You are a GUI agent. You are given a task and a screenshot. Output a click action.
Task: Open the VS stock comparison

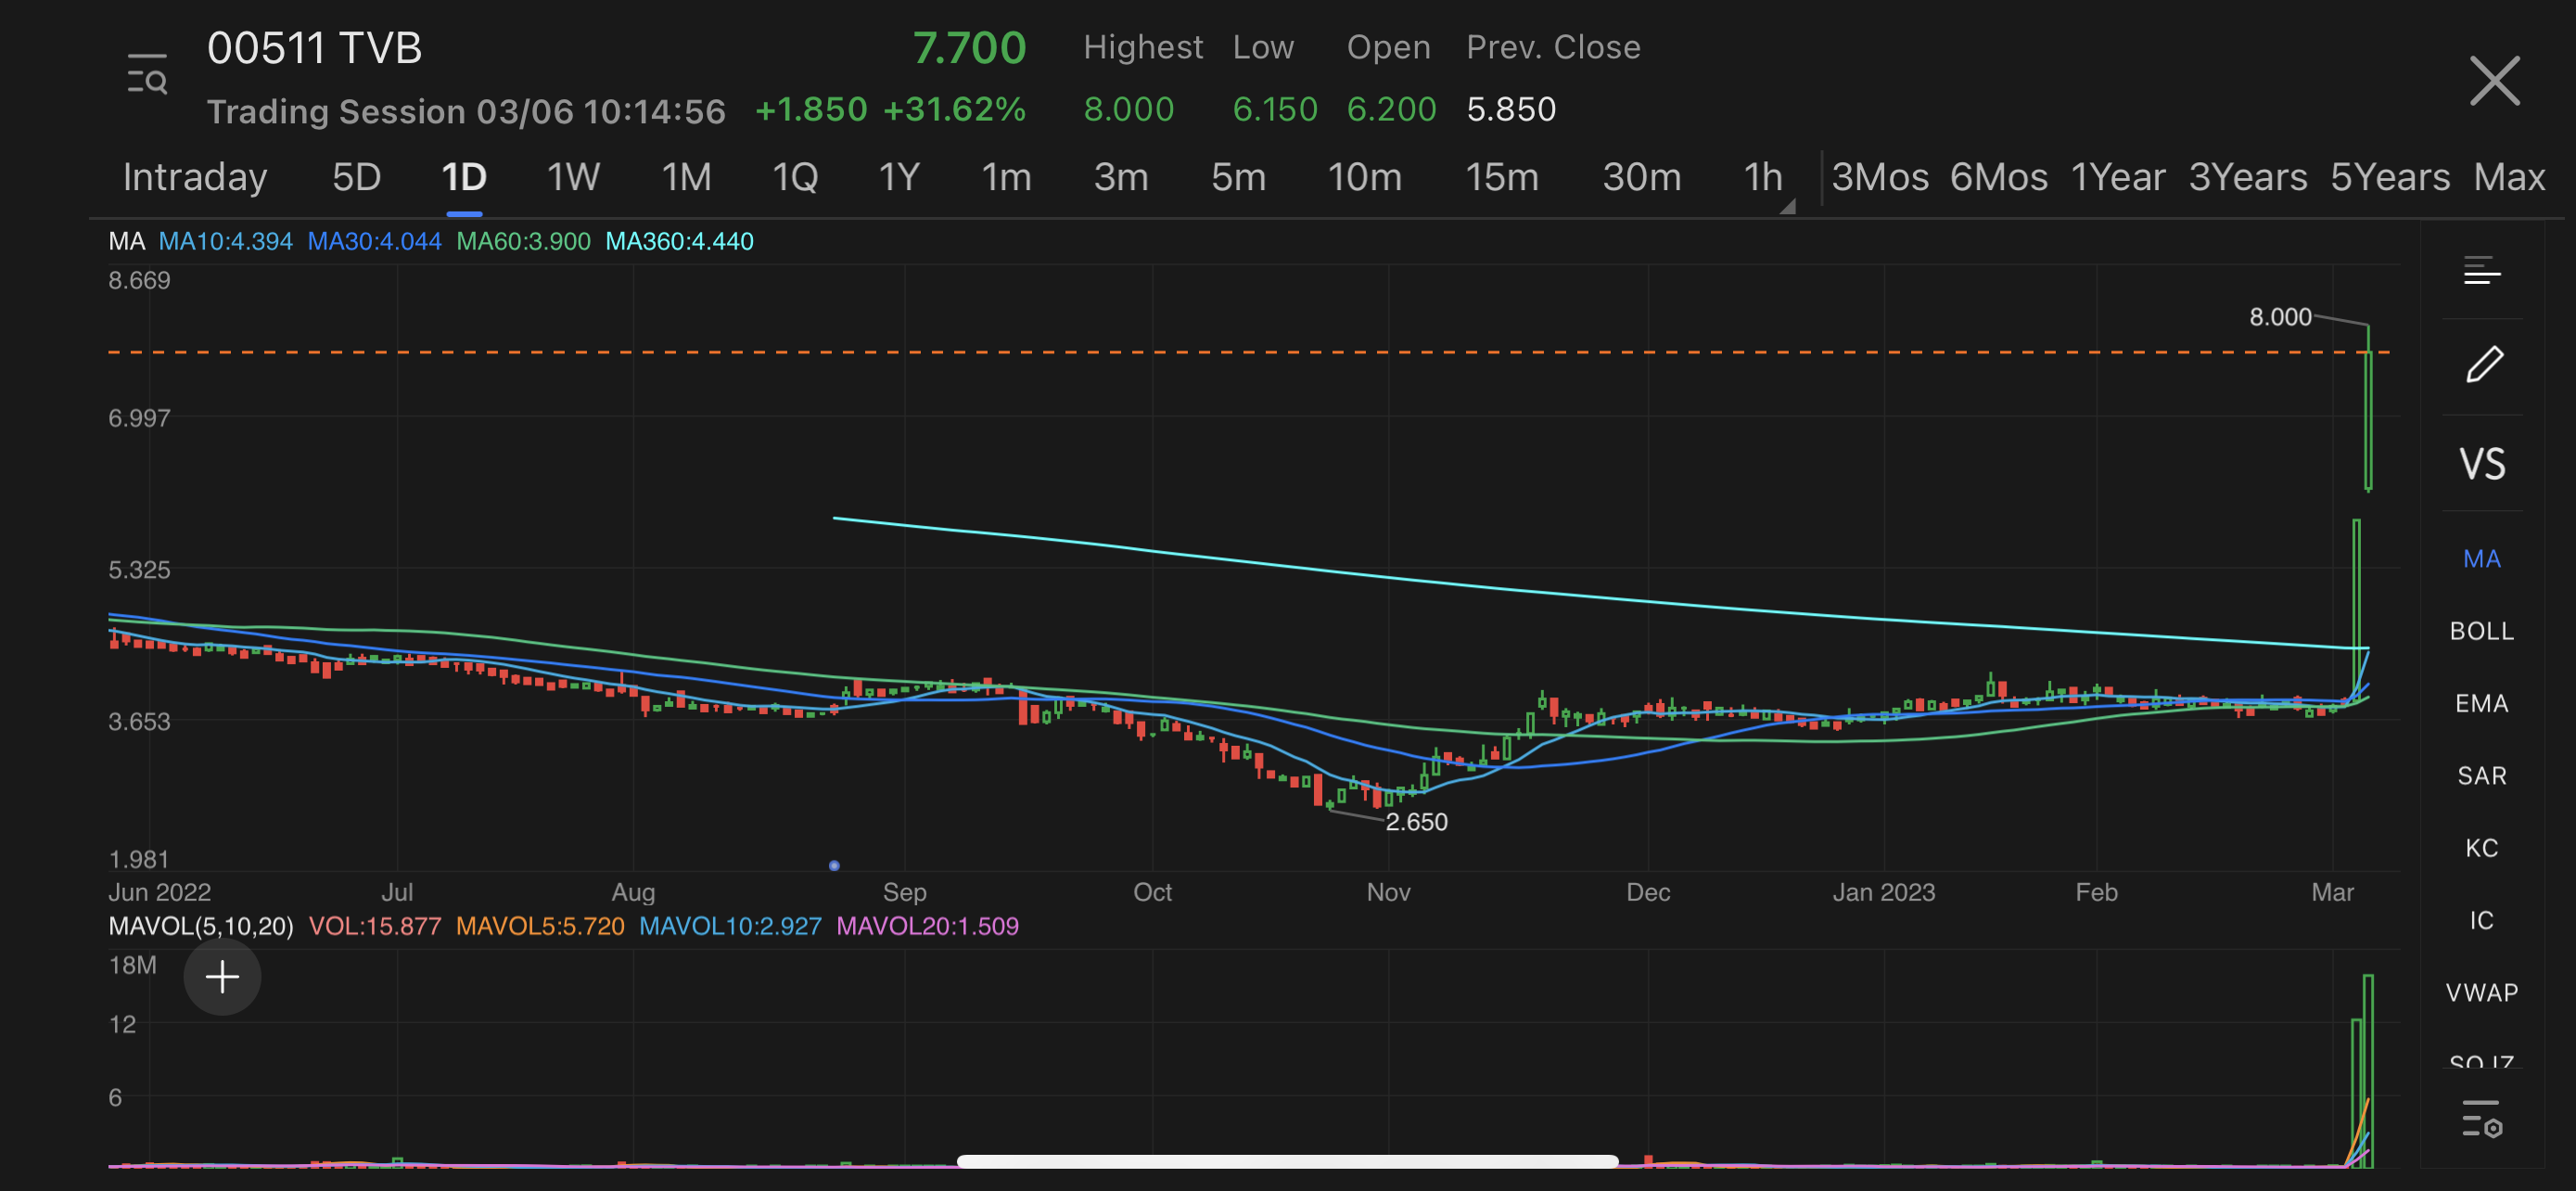[x=2482, y=464]
